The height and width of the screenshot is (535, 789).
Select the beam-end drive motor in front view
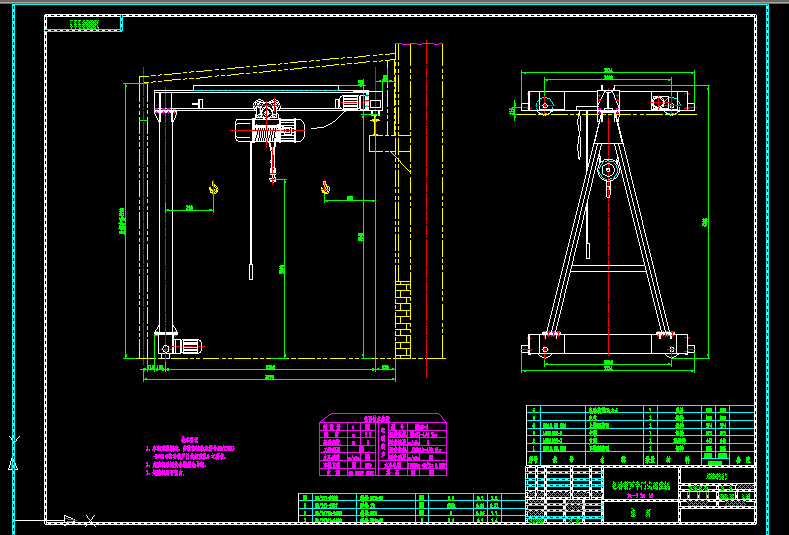pyautogui.click(x=353, y=102)
